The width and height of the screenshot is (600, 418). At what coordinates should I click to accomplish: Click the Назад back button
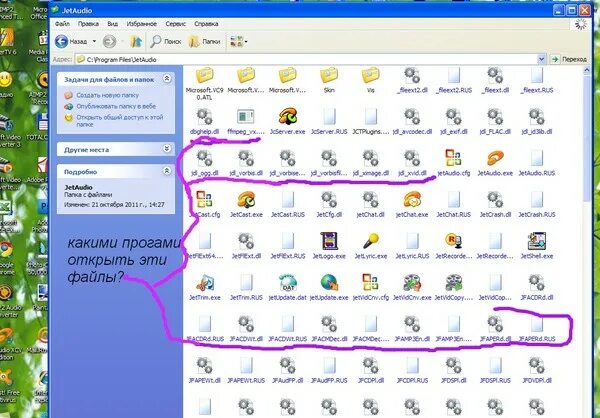tap(72, 41)
